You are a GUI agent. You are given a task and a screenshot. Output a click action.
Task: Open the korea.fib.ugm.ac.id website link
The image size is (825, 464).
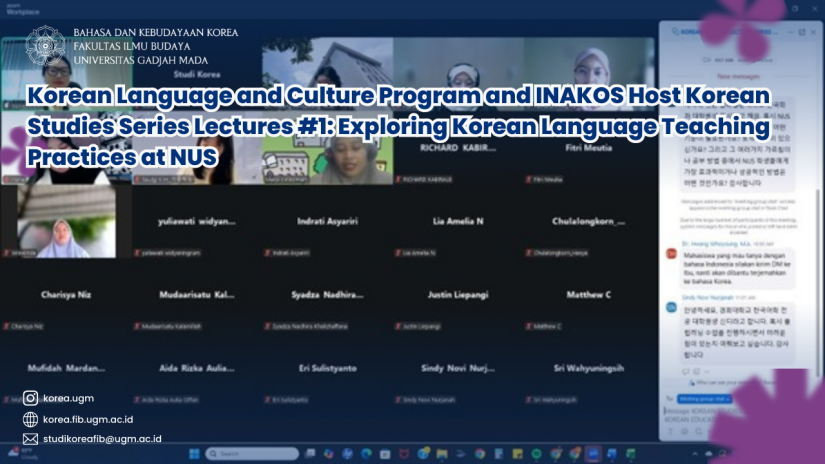coord(88,419)
